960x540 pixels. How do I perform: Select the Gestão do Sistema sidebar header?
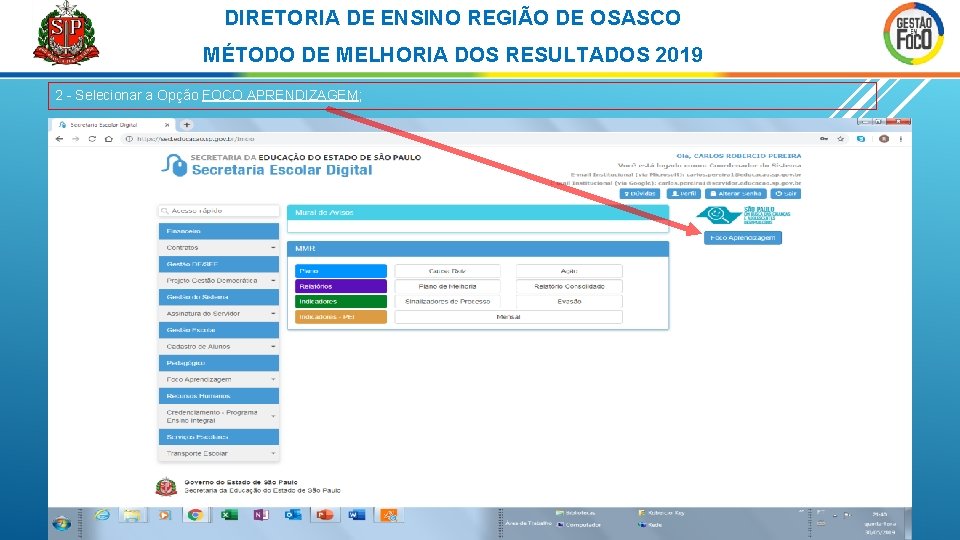coord(219,297)
